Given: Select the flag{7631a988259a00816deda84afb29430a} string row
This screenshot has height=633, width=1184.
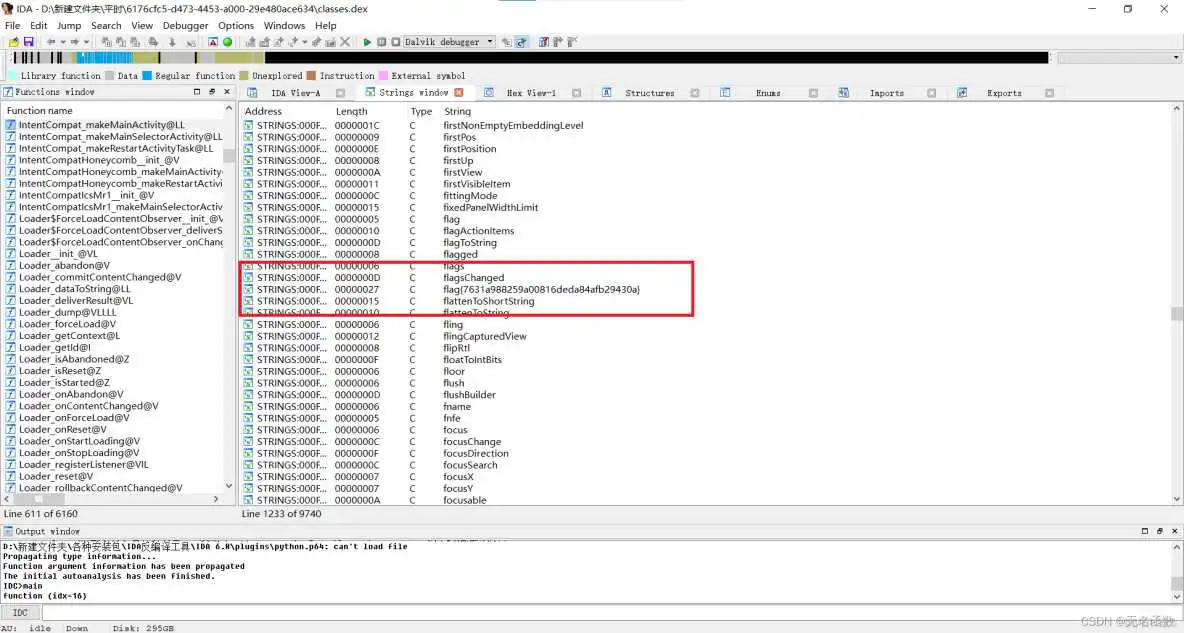Looking at the screenshot, I should (541, 290).
